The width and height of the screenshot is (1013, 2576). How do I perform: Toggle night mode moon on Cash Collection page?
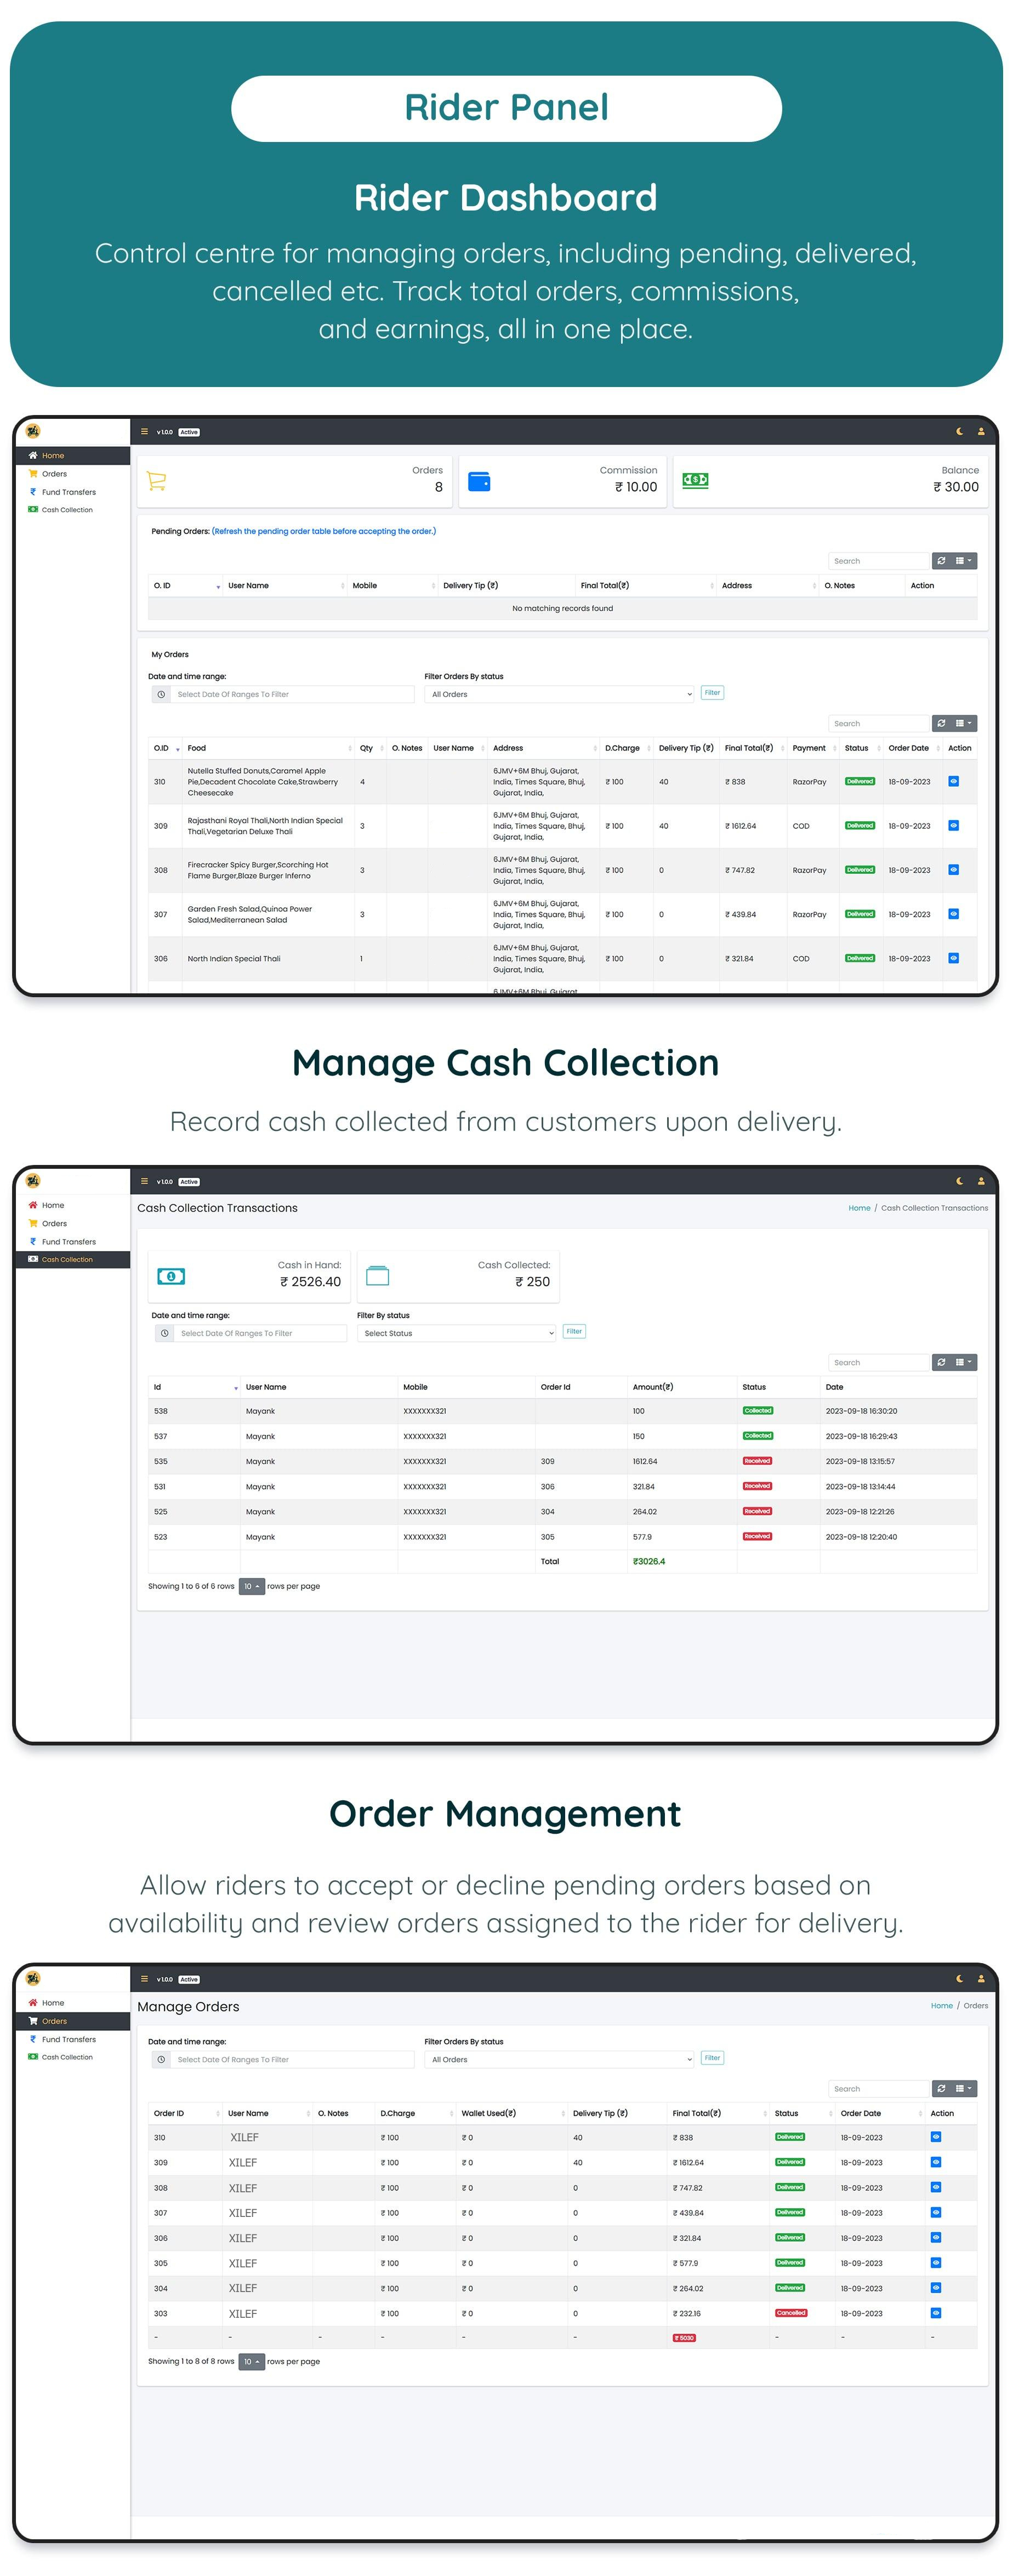click(959, 1181)
